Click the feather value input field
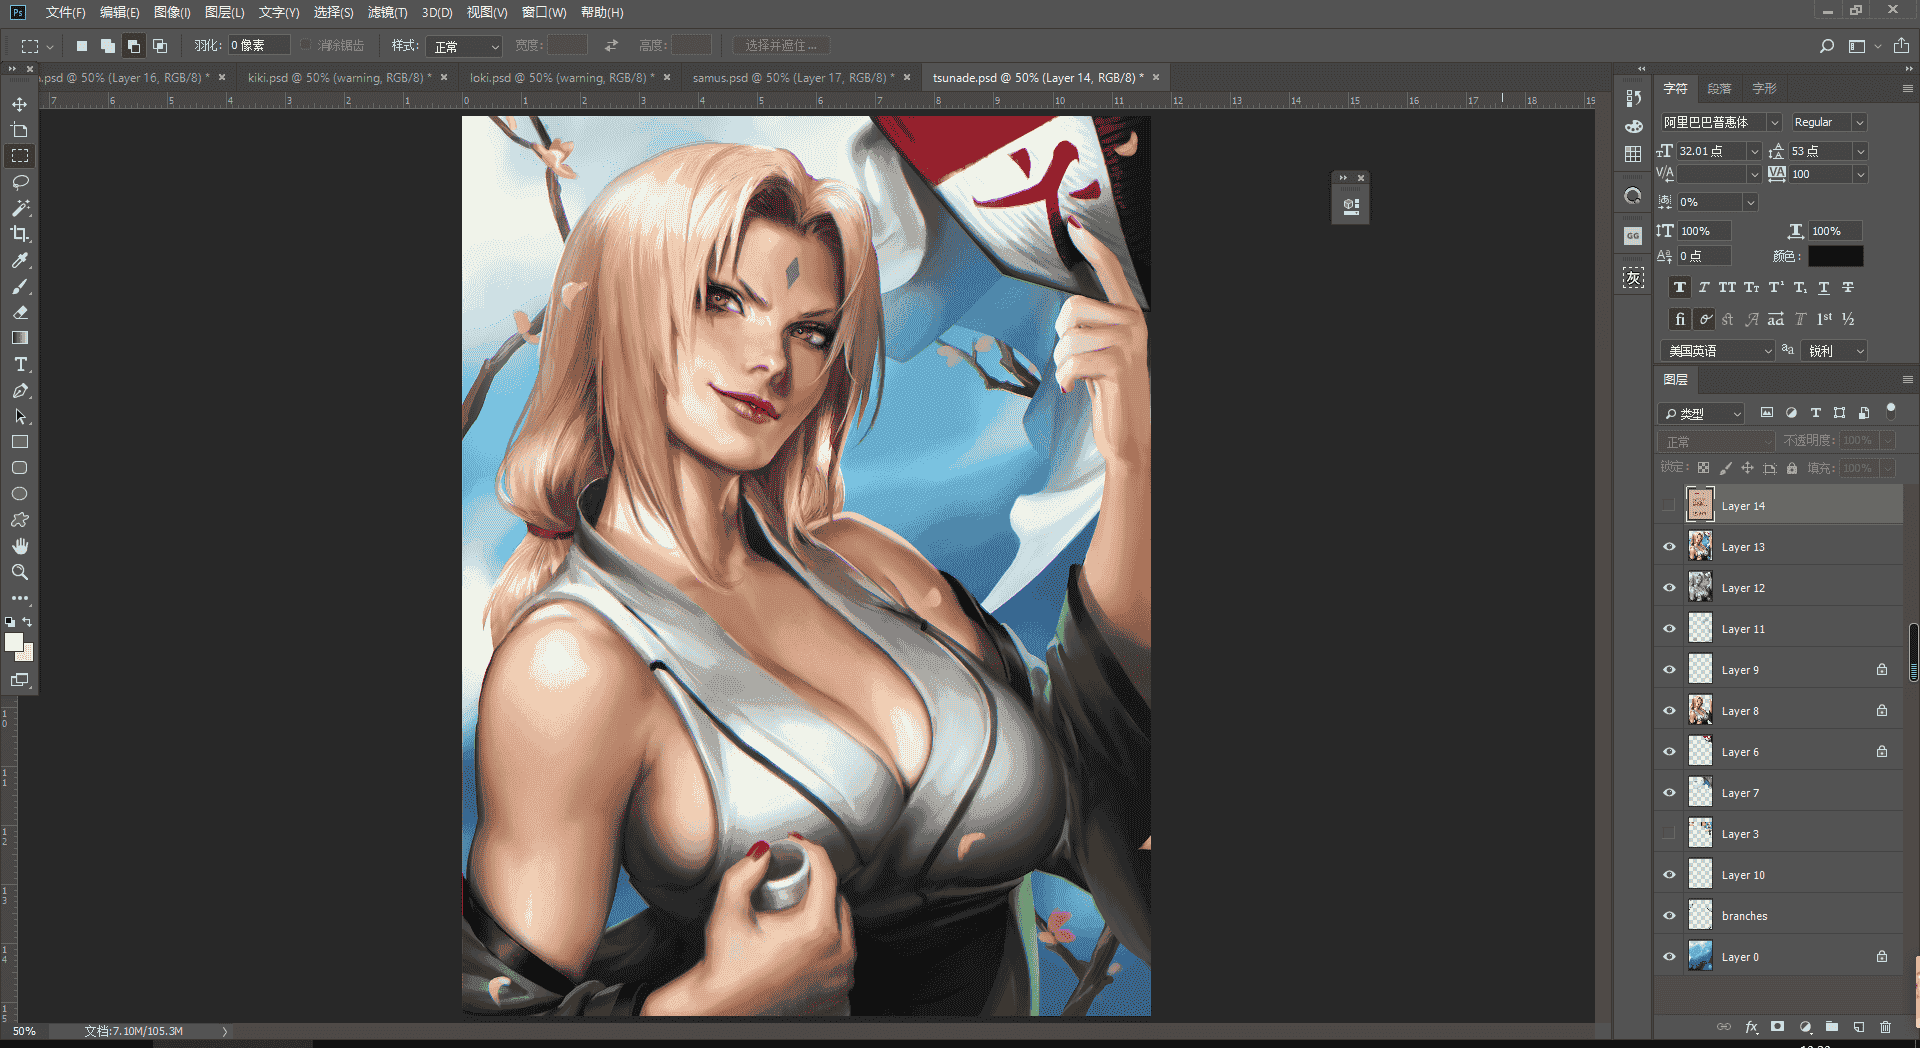The width and height of the screenshot is (1920, 1048). coord(259,46)
